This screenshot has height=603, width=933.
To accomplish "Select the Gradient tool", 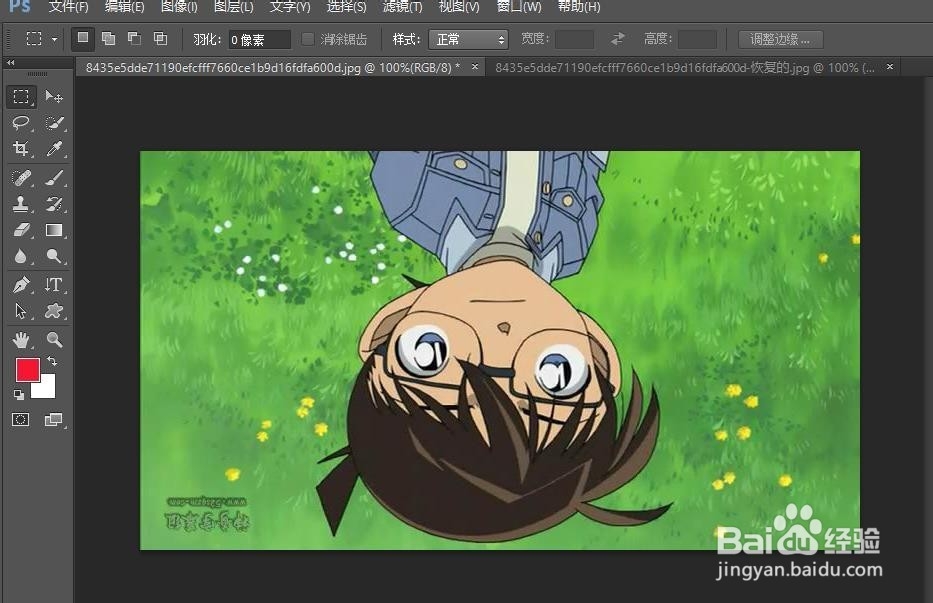I will pos(54,230).
